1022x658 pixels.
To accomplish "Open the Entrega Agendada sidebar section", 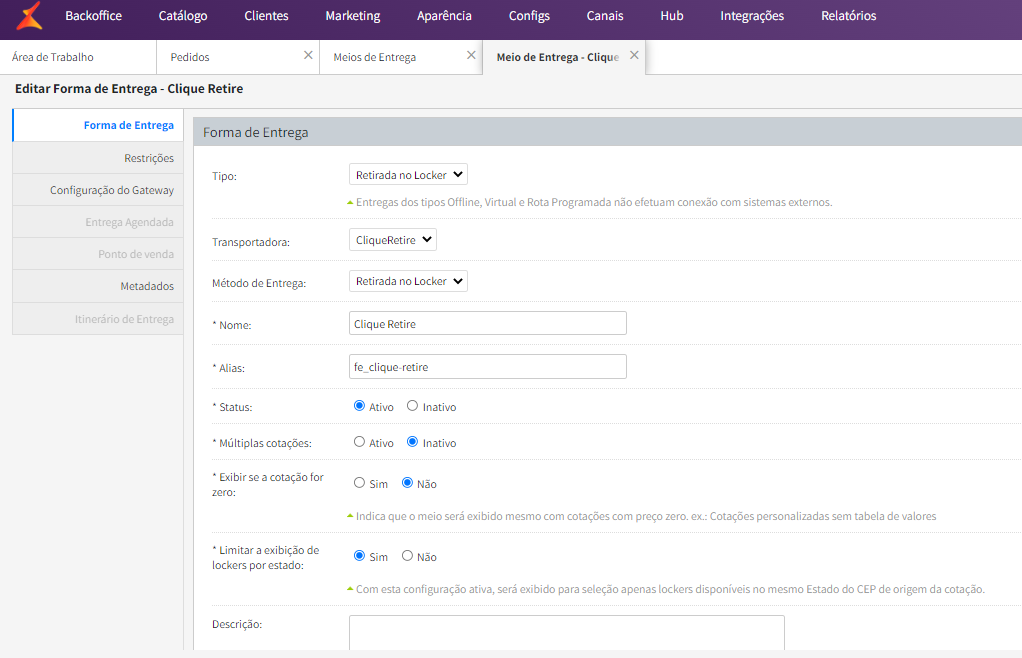I will tap(98, 222).
